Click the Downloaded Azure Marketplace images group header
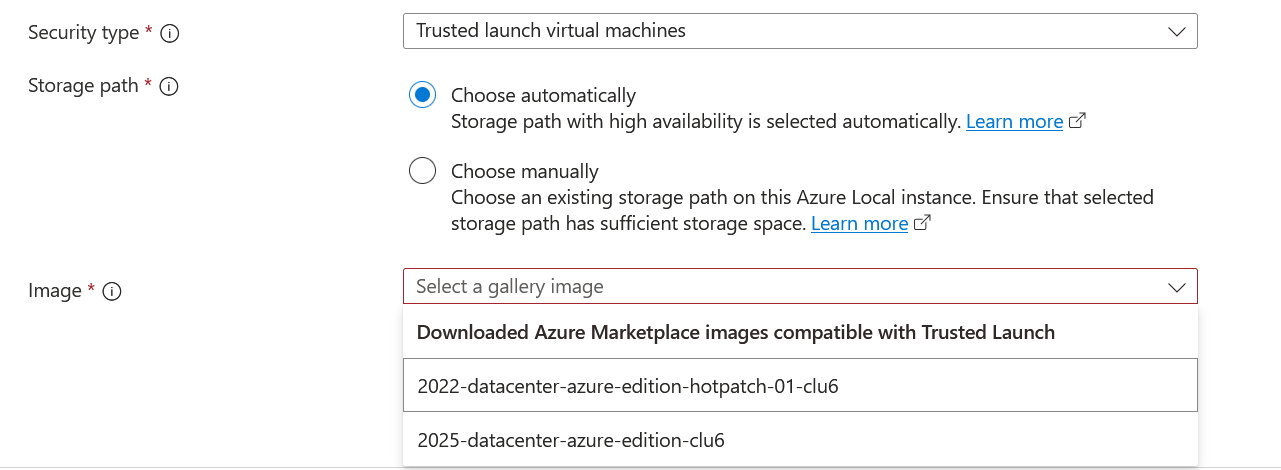Viewport: 1281px width, 470px height. [735, 332]
